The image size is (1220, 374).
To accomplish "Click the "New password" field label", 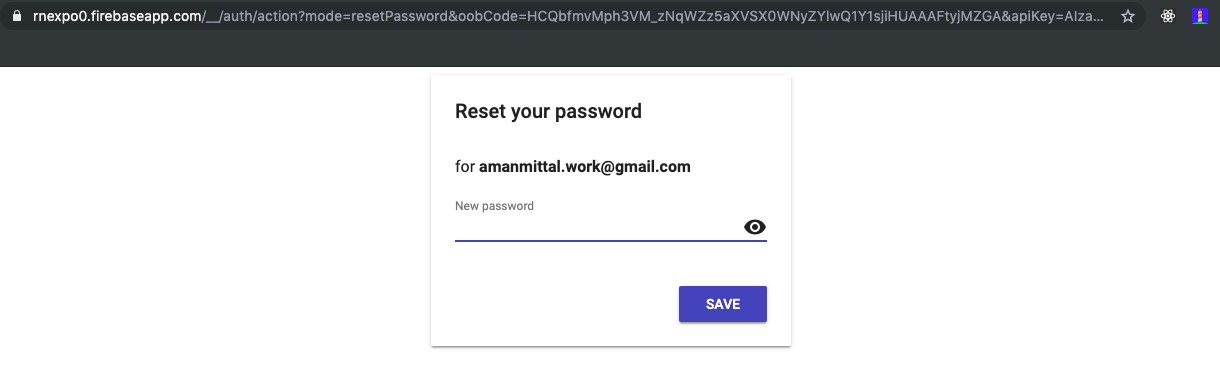I will pyautogui.click(x=494, y=206).
